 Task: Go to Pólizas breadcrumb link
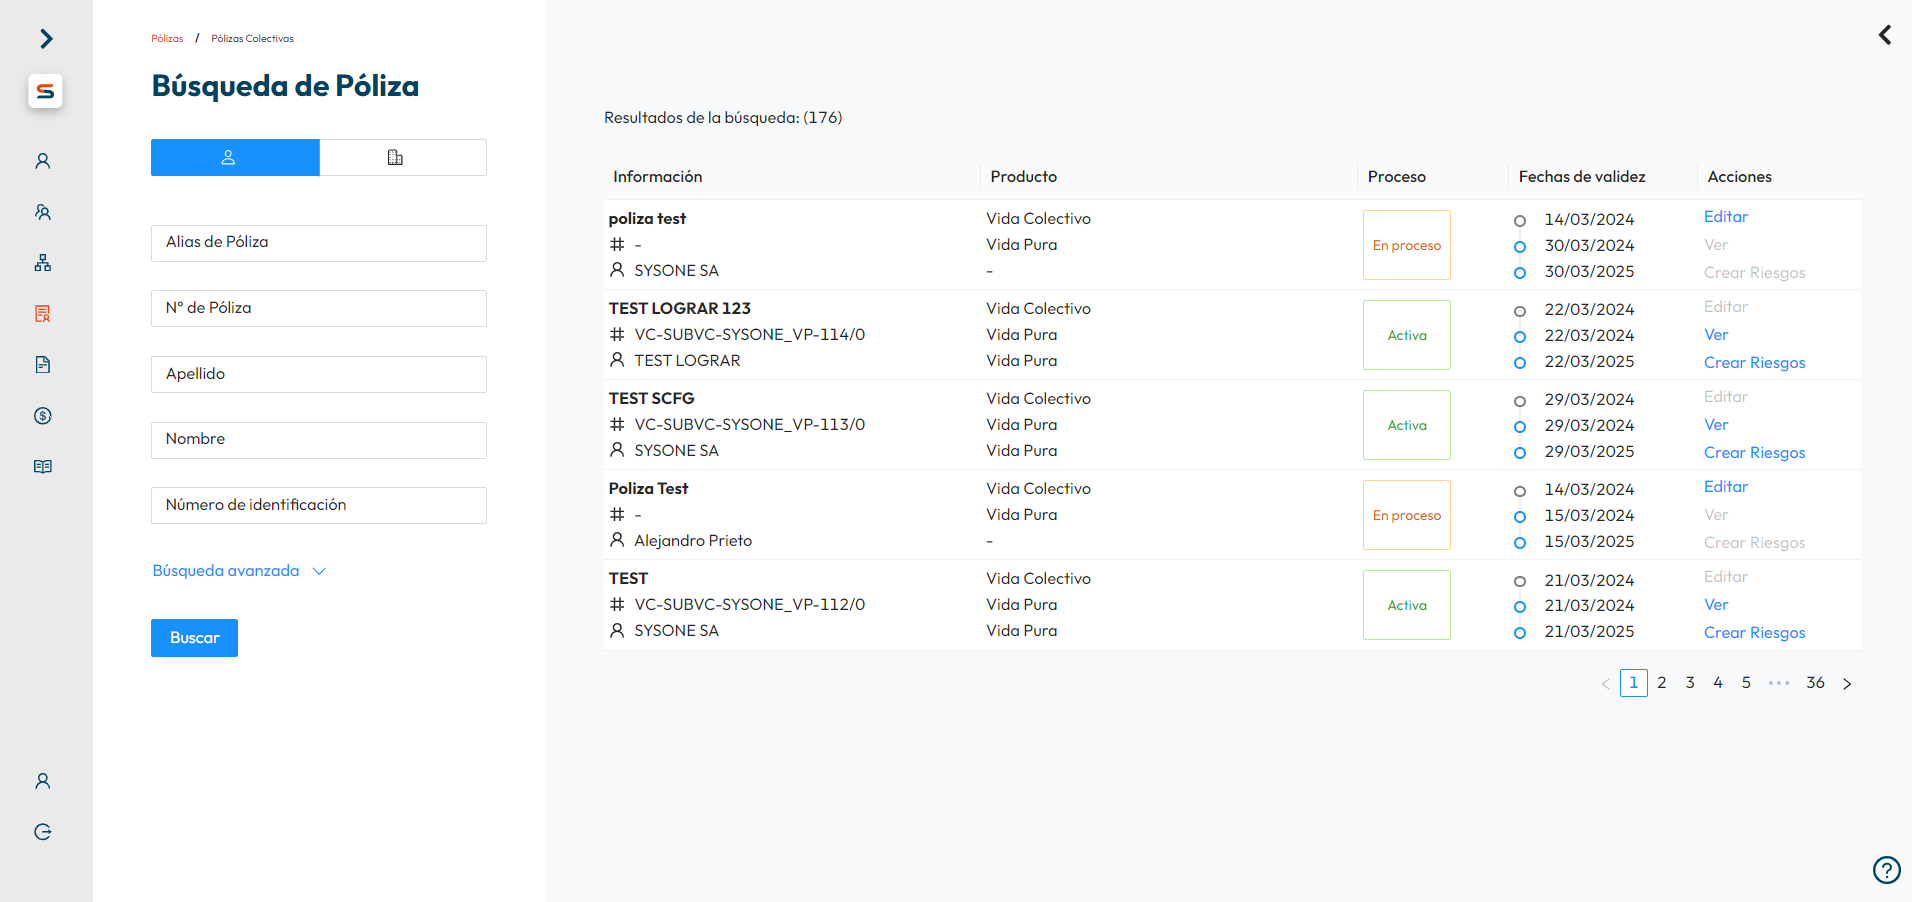tap(167, 39)
